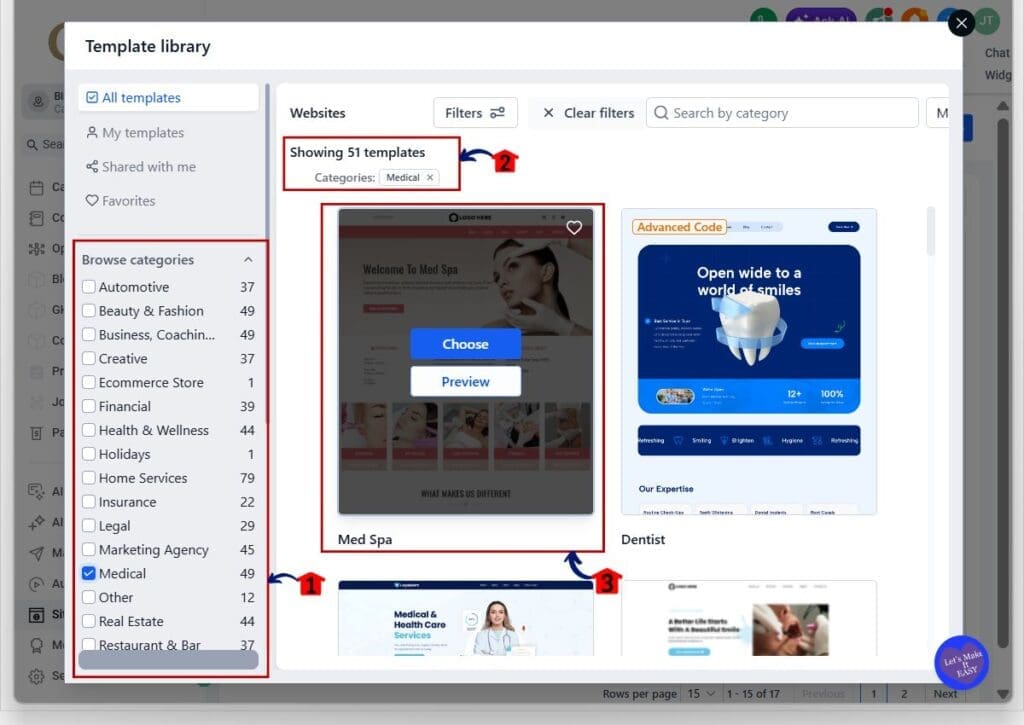The height and width of the screenshot is (725, 1024).
Task: Click the horizontal scrollbar under categories
Action: pyautogui.click(x=168, y=660)
